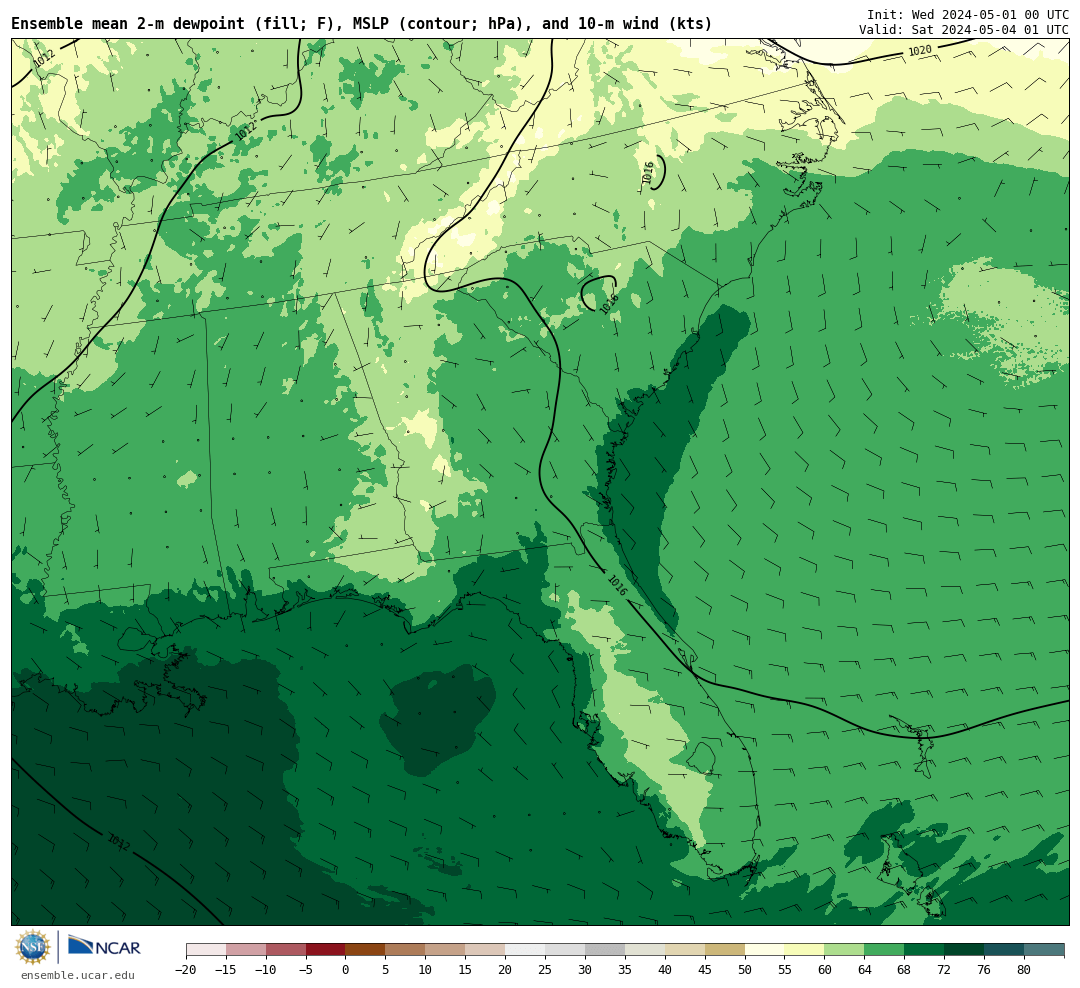
Task: Click the 35 colorbar tick label
Action: (x=625, y=970)
